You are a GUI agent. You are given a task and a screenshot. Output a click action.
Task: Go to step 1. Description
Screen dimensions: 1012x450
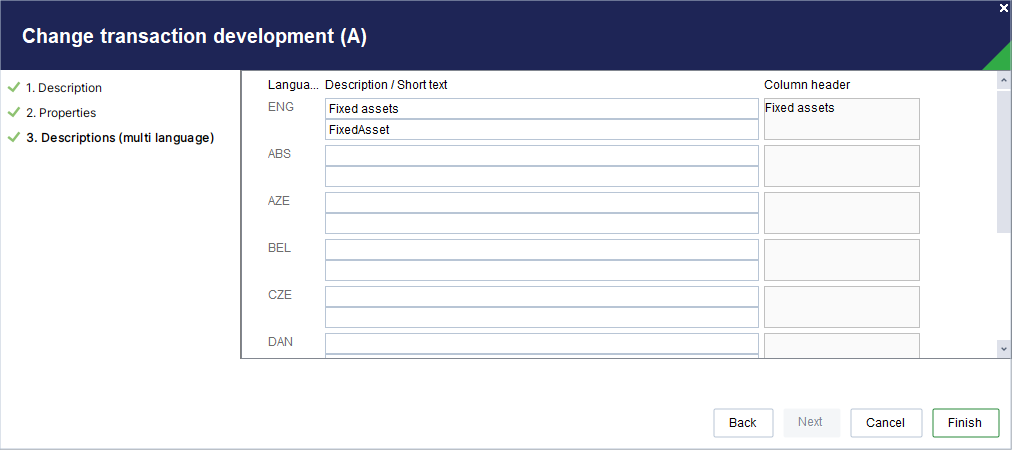64,88
